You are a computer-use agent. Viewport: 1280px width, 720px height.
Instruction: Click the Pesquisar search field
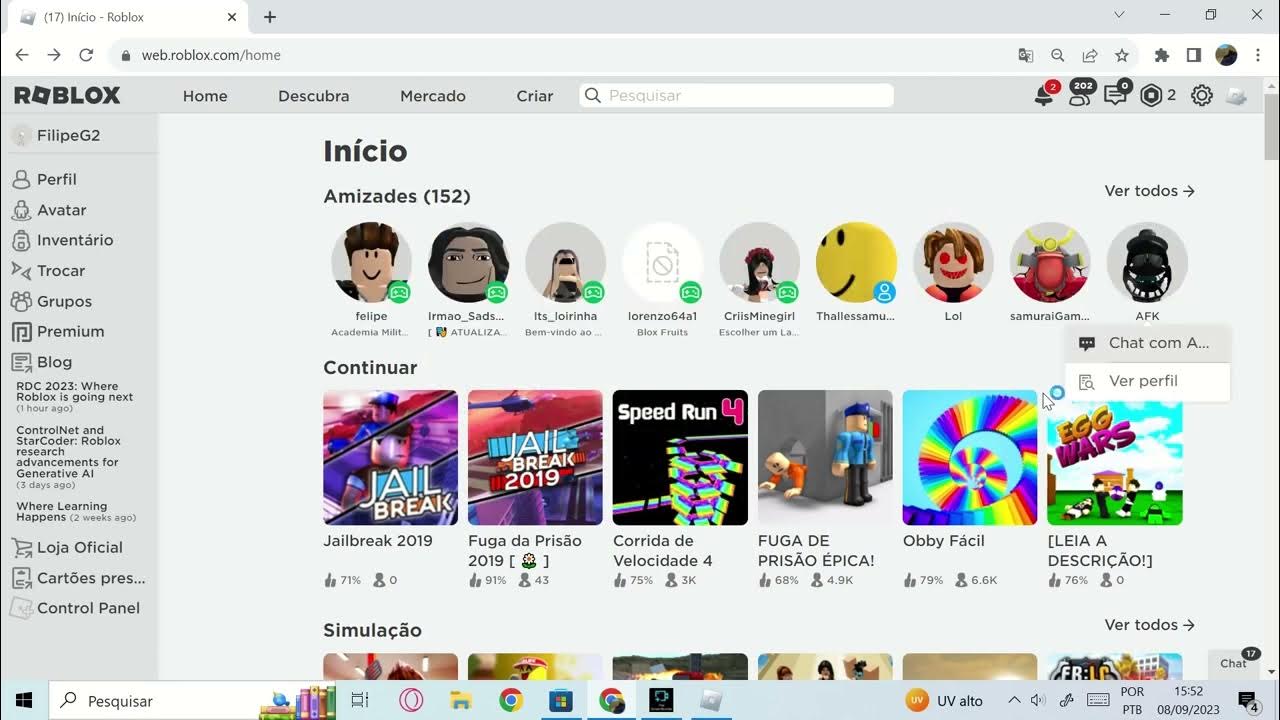(736, 95)
